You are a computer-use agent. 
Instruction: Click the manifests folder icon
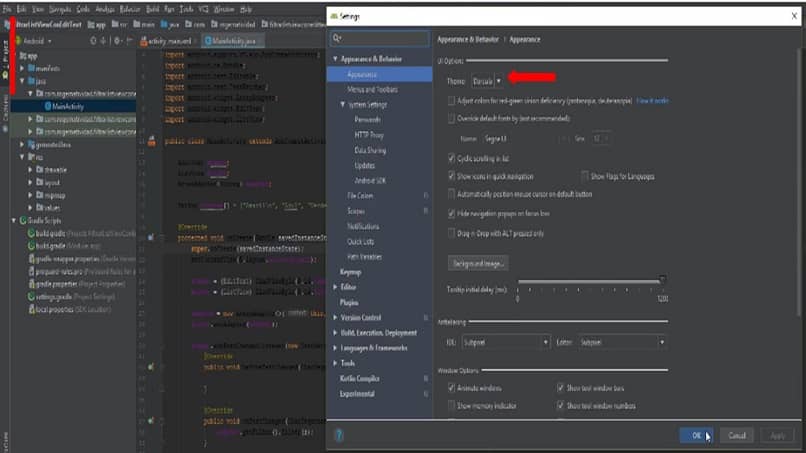click(x=31, y=68)
